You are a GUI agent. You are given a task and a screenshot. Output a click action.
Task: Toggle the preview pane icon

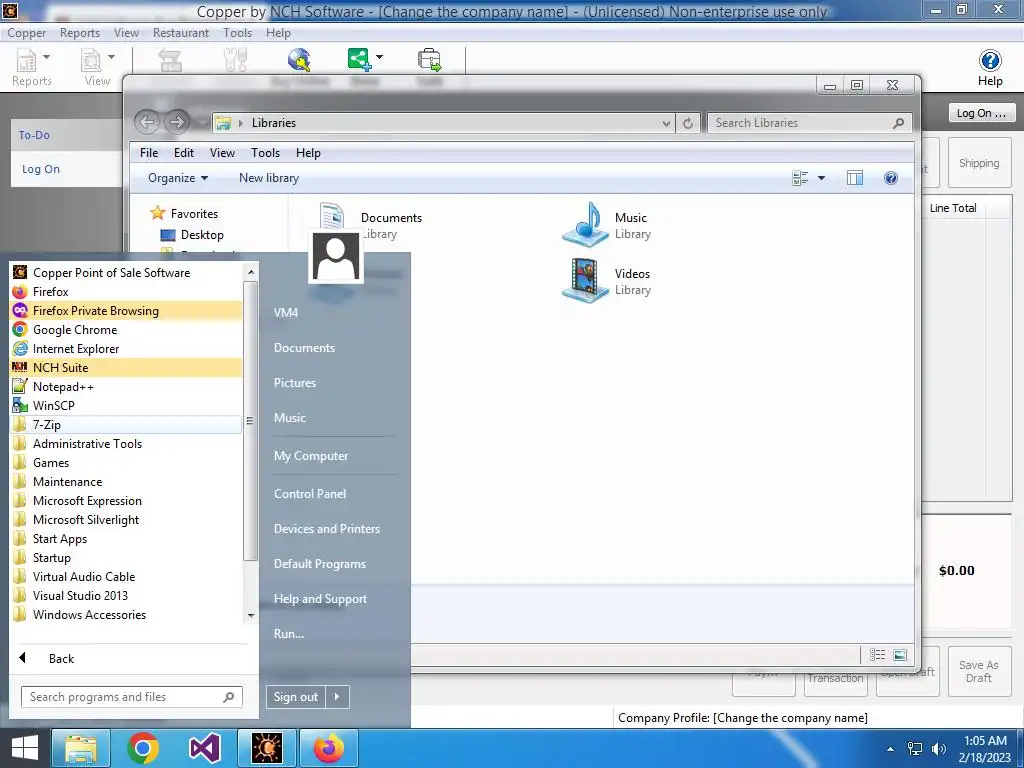(855, 178)
